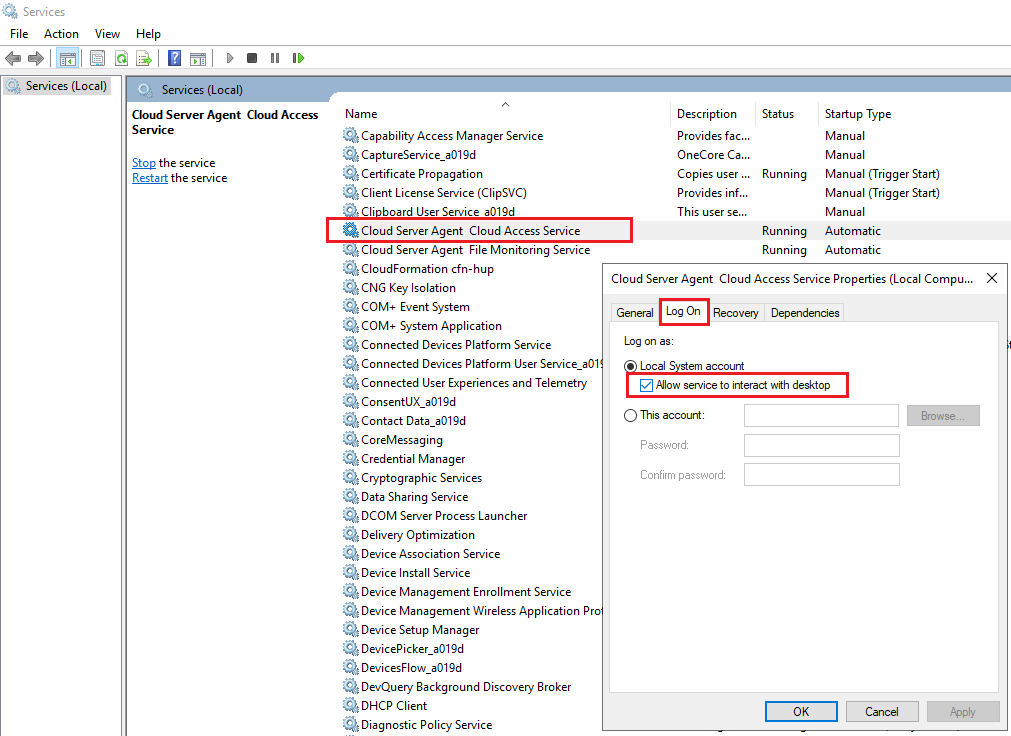This screenshot has width=1011, height=736.
Task: Open the File menu
Action: (x=19, y=34)
